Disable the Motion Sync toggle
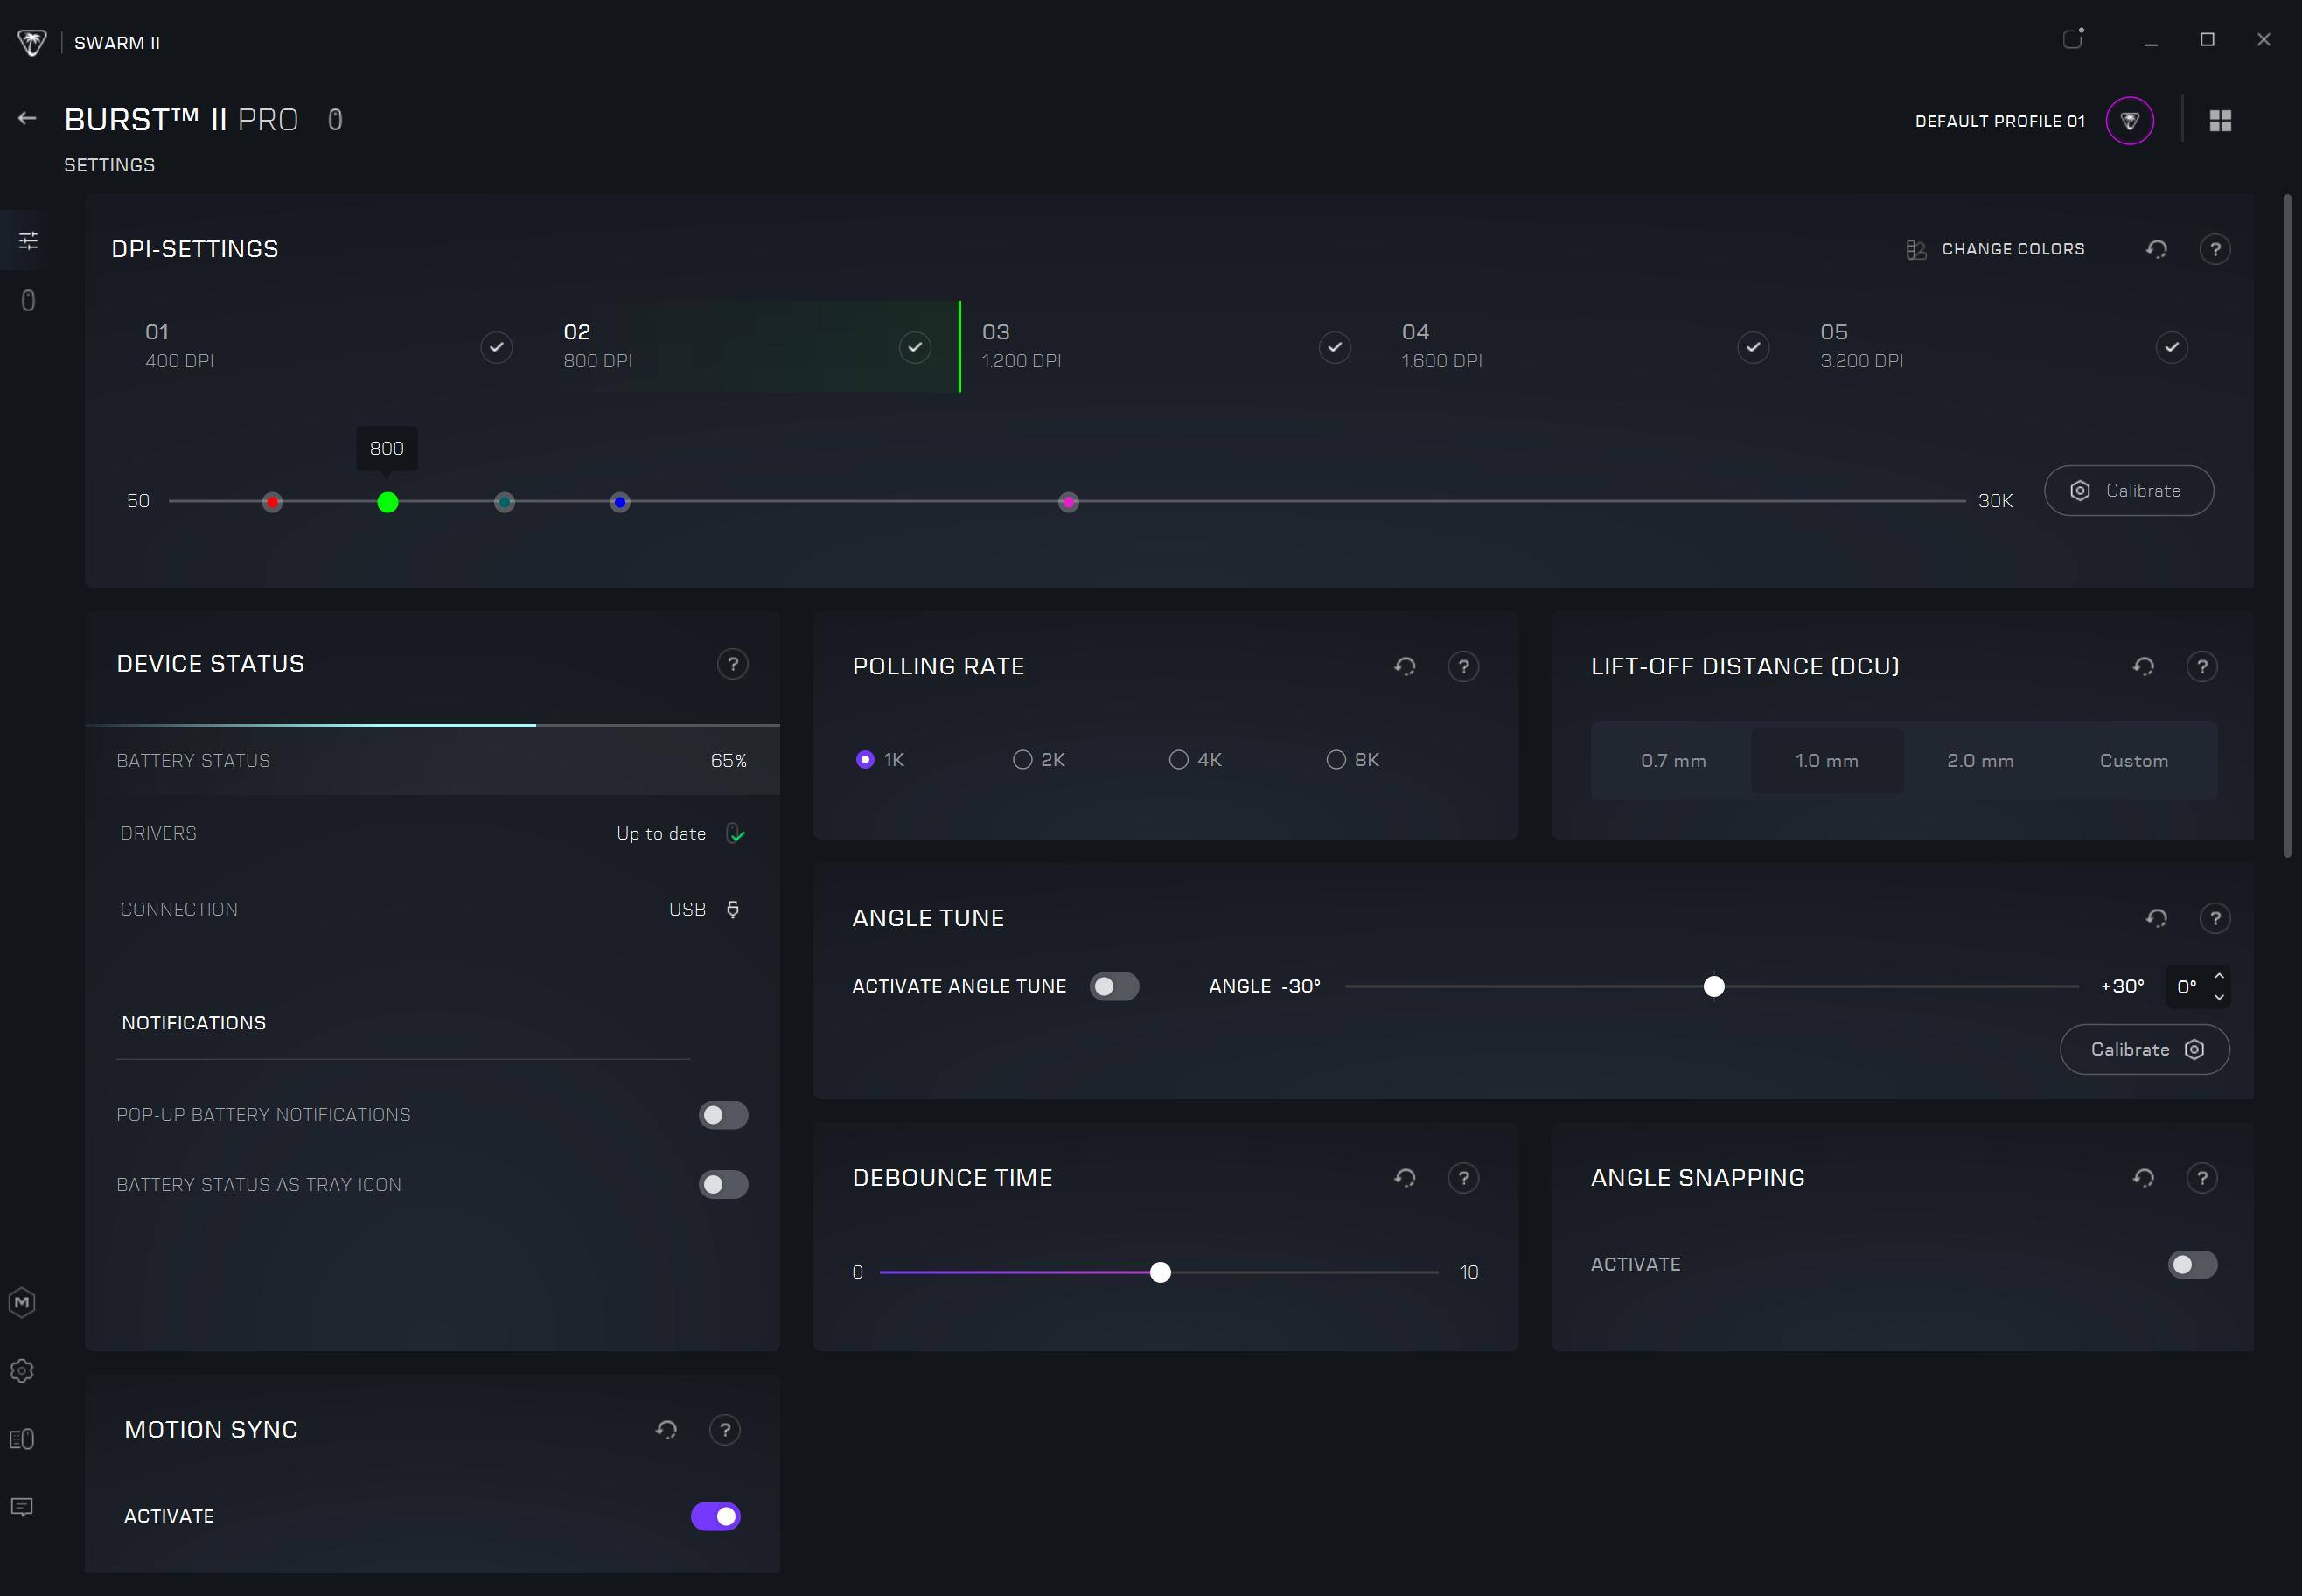2302x1596 pixels. tap(716, 1516)
